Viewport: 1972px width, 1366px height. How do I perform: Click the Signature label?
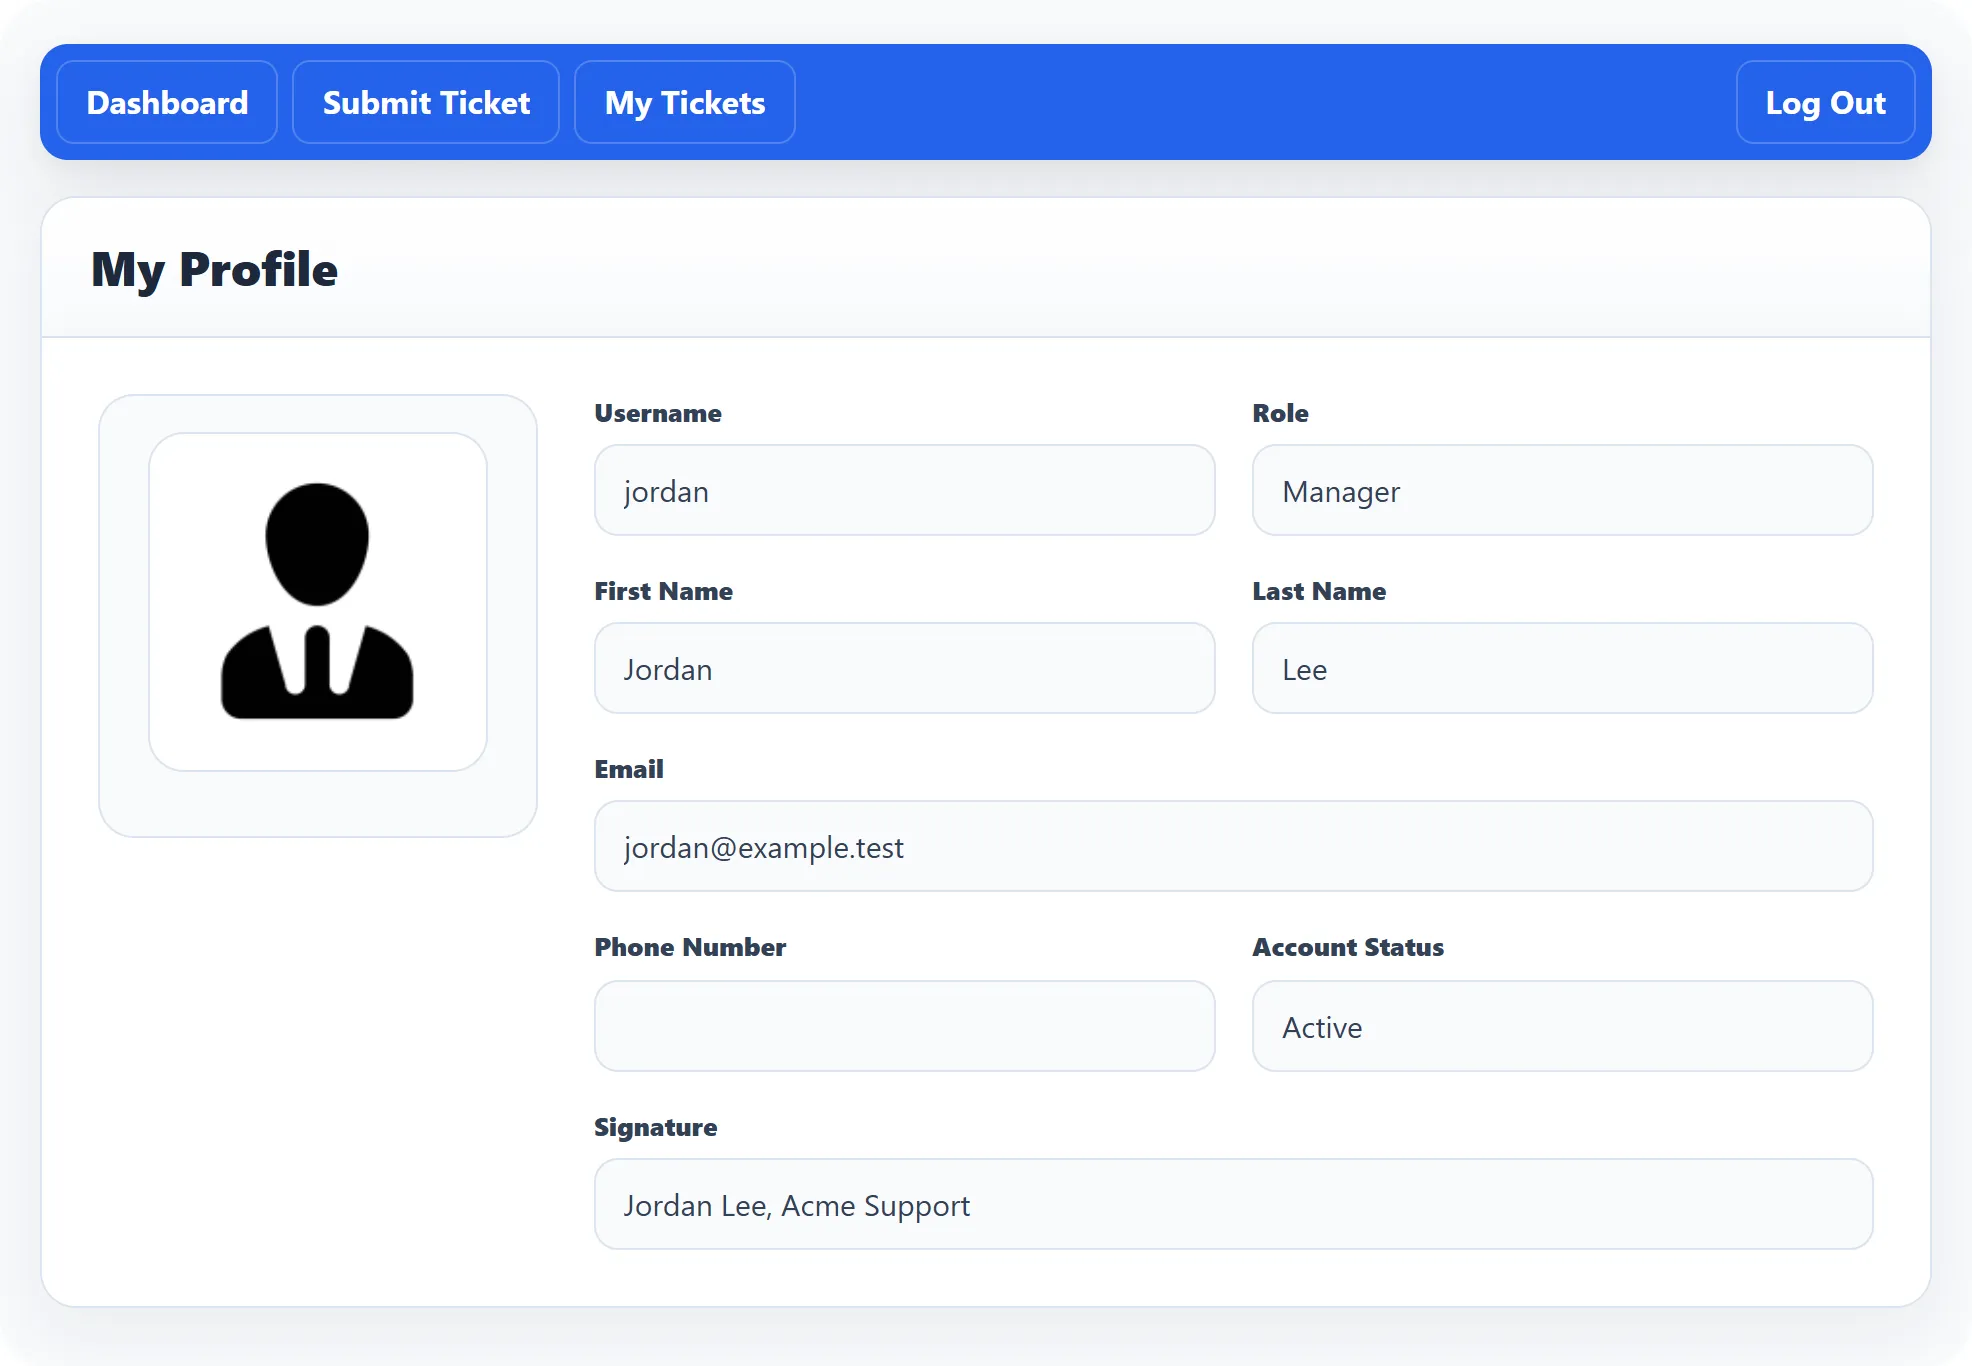[x=656, y=1127]
